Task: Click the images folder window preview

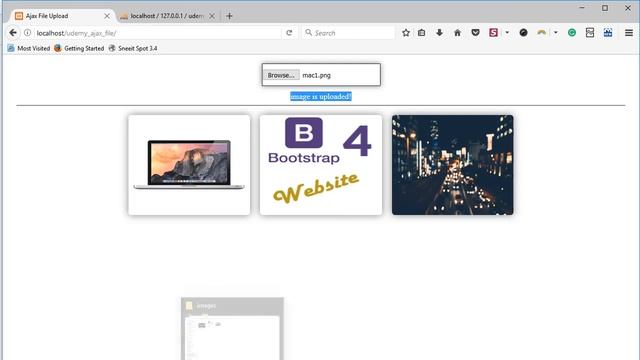Action: (x=232, y=329)
